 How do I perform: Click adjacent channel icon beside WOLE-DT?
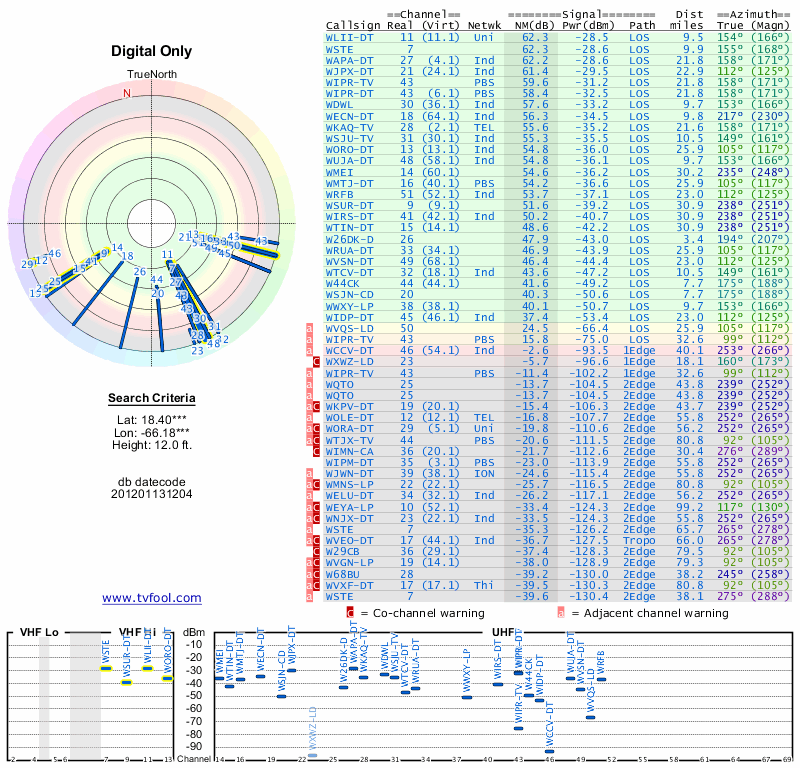click(309, 418)
